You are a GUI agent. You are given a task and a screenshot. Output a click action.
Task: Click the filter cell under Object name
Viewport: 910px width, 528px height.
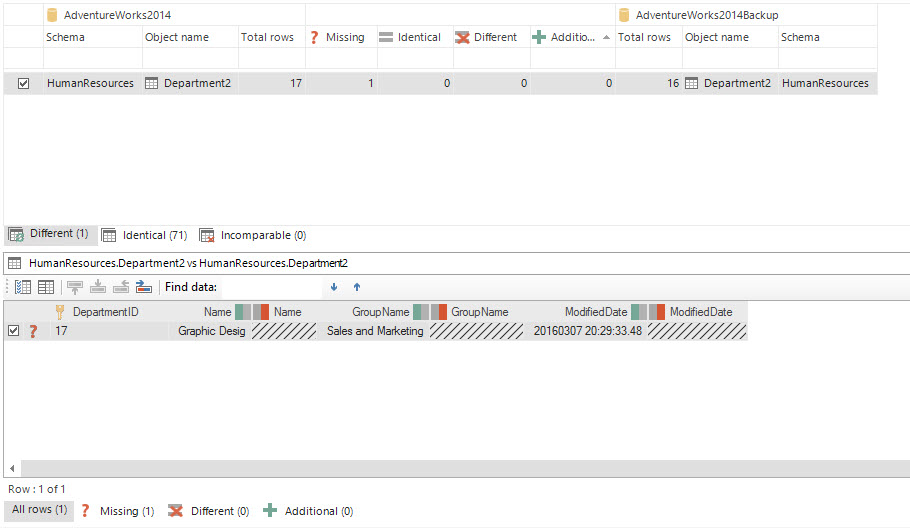coord(190,58)
